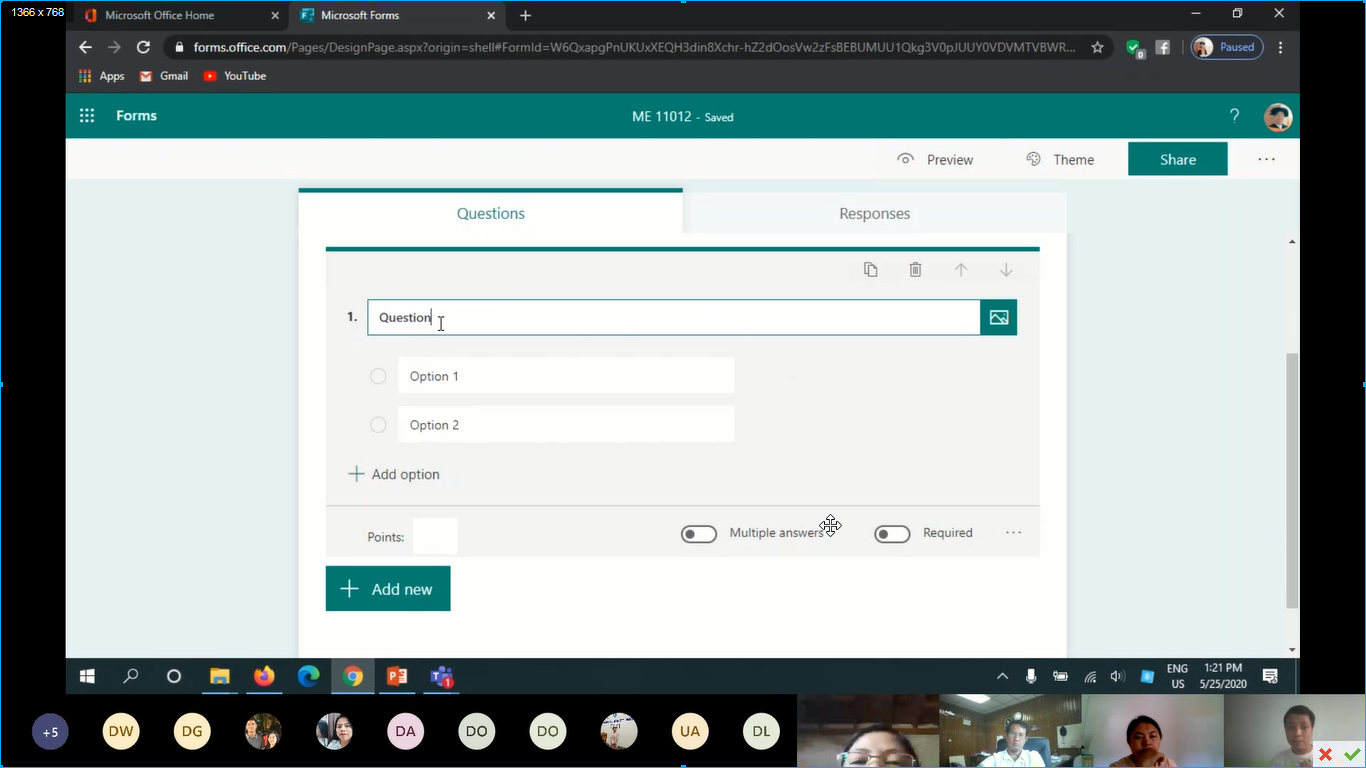This screenshot has width=1366, height=768.
Task: Launch Firefox from the taskbar
Action: coord(264,676)
